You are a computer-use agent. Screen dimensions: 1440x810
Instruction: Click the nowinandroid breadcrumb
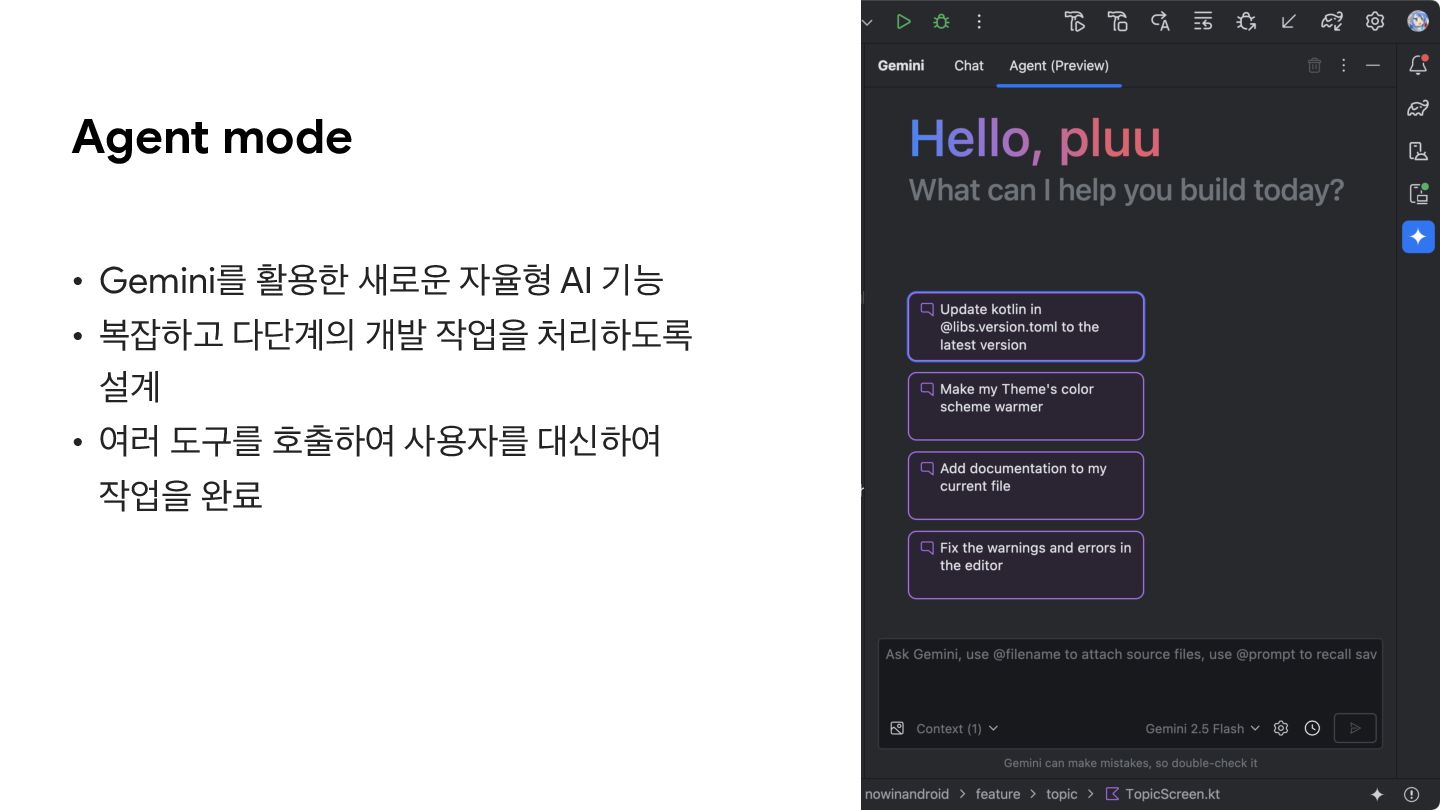[x=907, y=794]
